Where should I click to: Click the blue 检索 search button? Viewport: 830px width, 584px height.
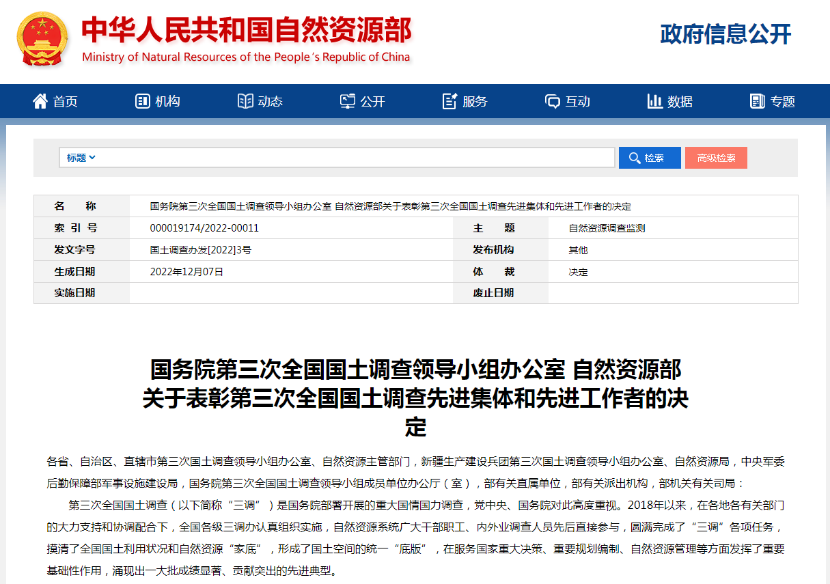click(x=648, y=157)
